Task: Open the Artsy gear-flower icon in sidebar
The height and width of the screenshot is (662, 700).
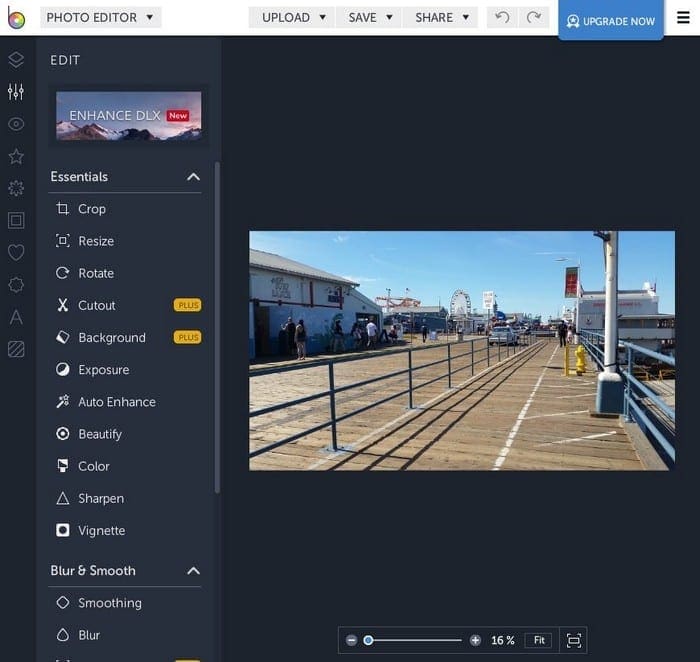Action: pyautogui.click(x=16, y=188)
